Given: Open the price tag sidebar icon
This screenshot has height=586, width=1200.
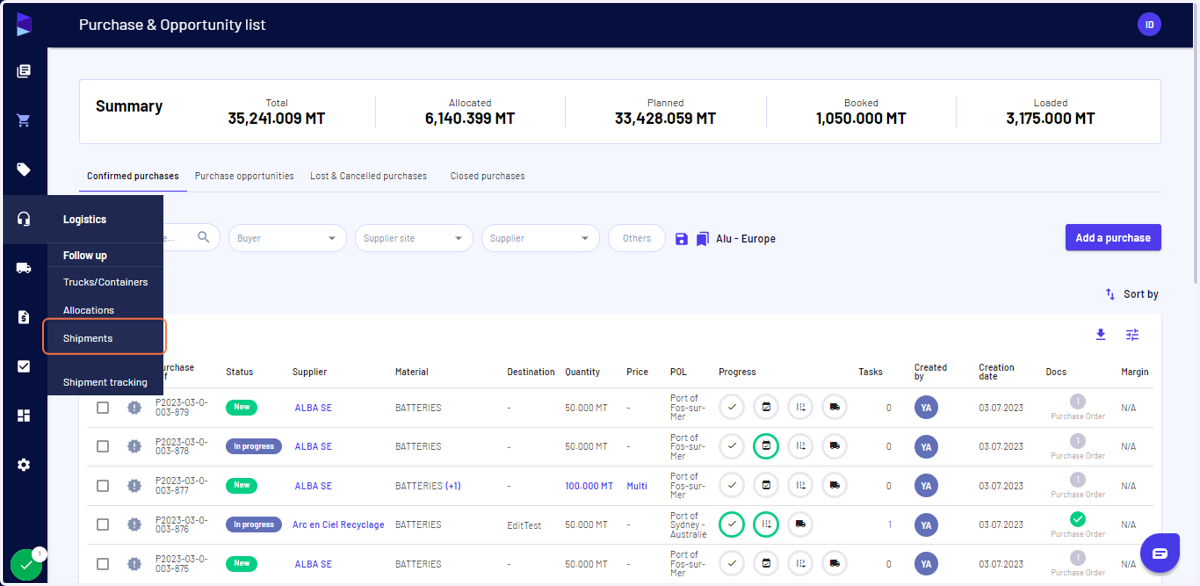Looking at the screenshot, I should pyautogui.click(x=24, y=169).
